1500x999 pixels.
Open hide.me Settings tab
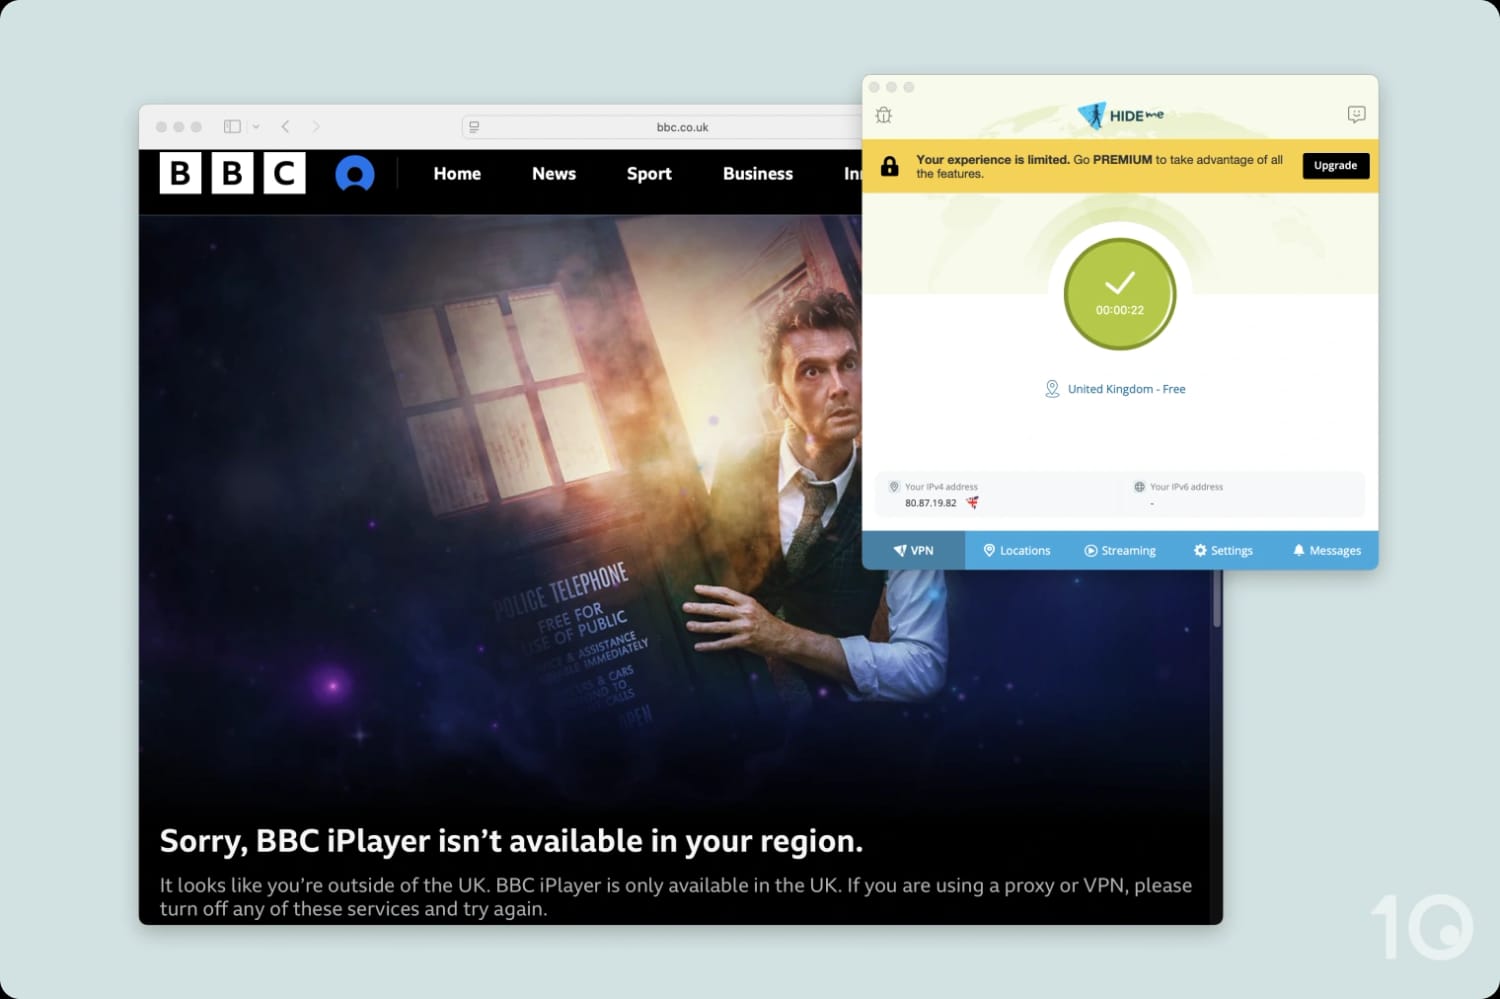tap(1222, 550)
